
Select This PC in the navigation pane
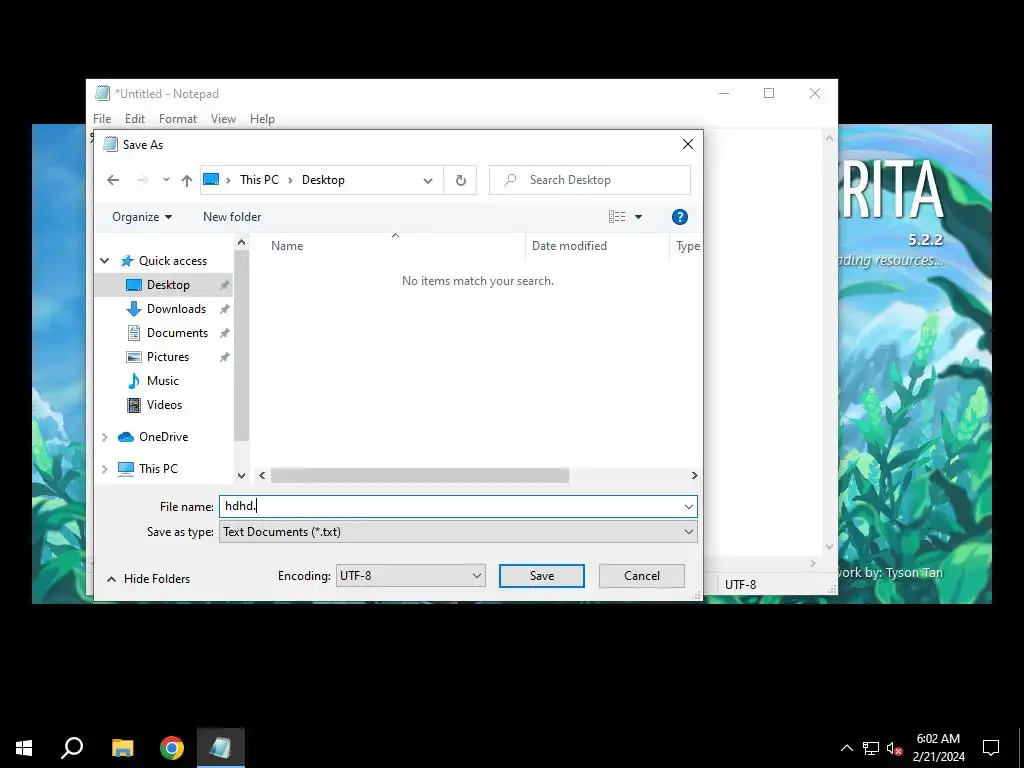click(158, 469)
